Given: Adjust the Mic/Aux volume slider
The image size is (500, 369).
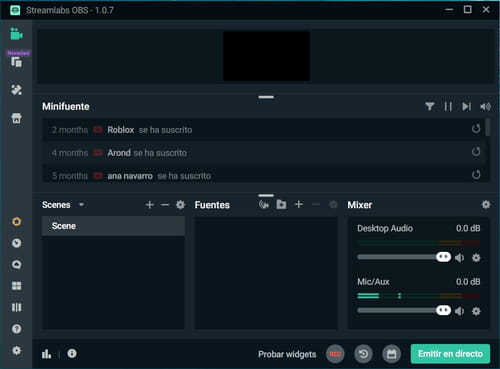Looking at the screenshot, I should (404, 310).
